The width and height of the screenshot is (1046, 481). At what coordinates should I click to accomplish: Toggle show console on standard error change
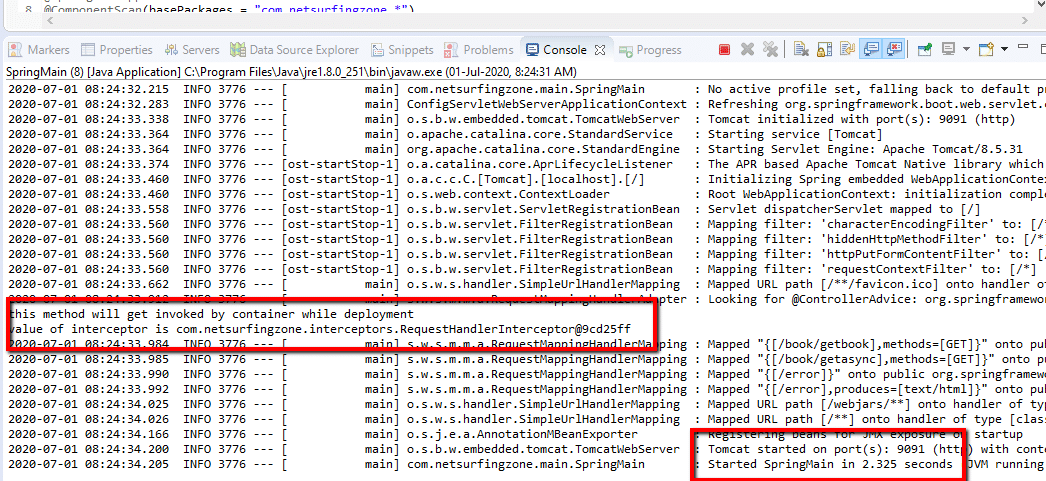pyautogui.click(x=893, y=49)
